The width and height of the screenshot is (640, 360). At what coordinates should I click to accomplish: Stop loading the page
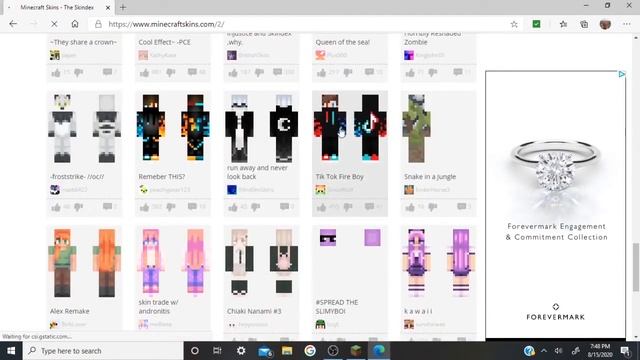pyautogui.click(x=54, y=24)
